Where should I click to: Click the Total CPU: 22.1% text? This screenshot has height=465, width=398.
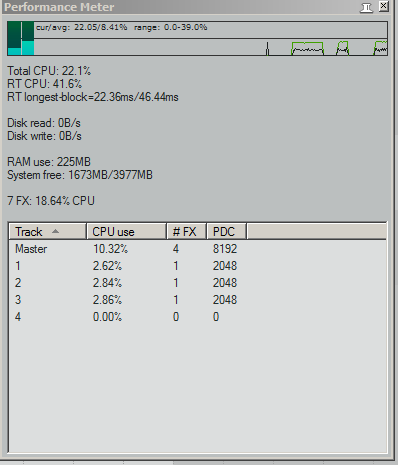(49, 71)
